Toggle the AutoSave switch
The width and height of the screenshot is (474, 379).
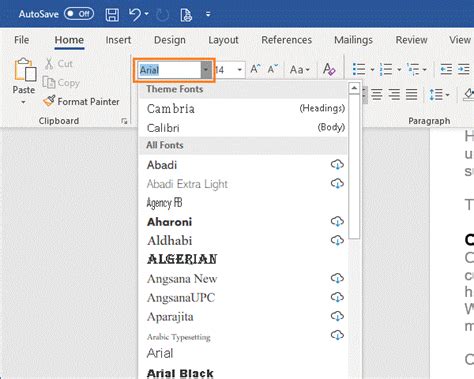79,14
